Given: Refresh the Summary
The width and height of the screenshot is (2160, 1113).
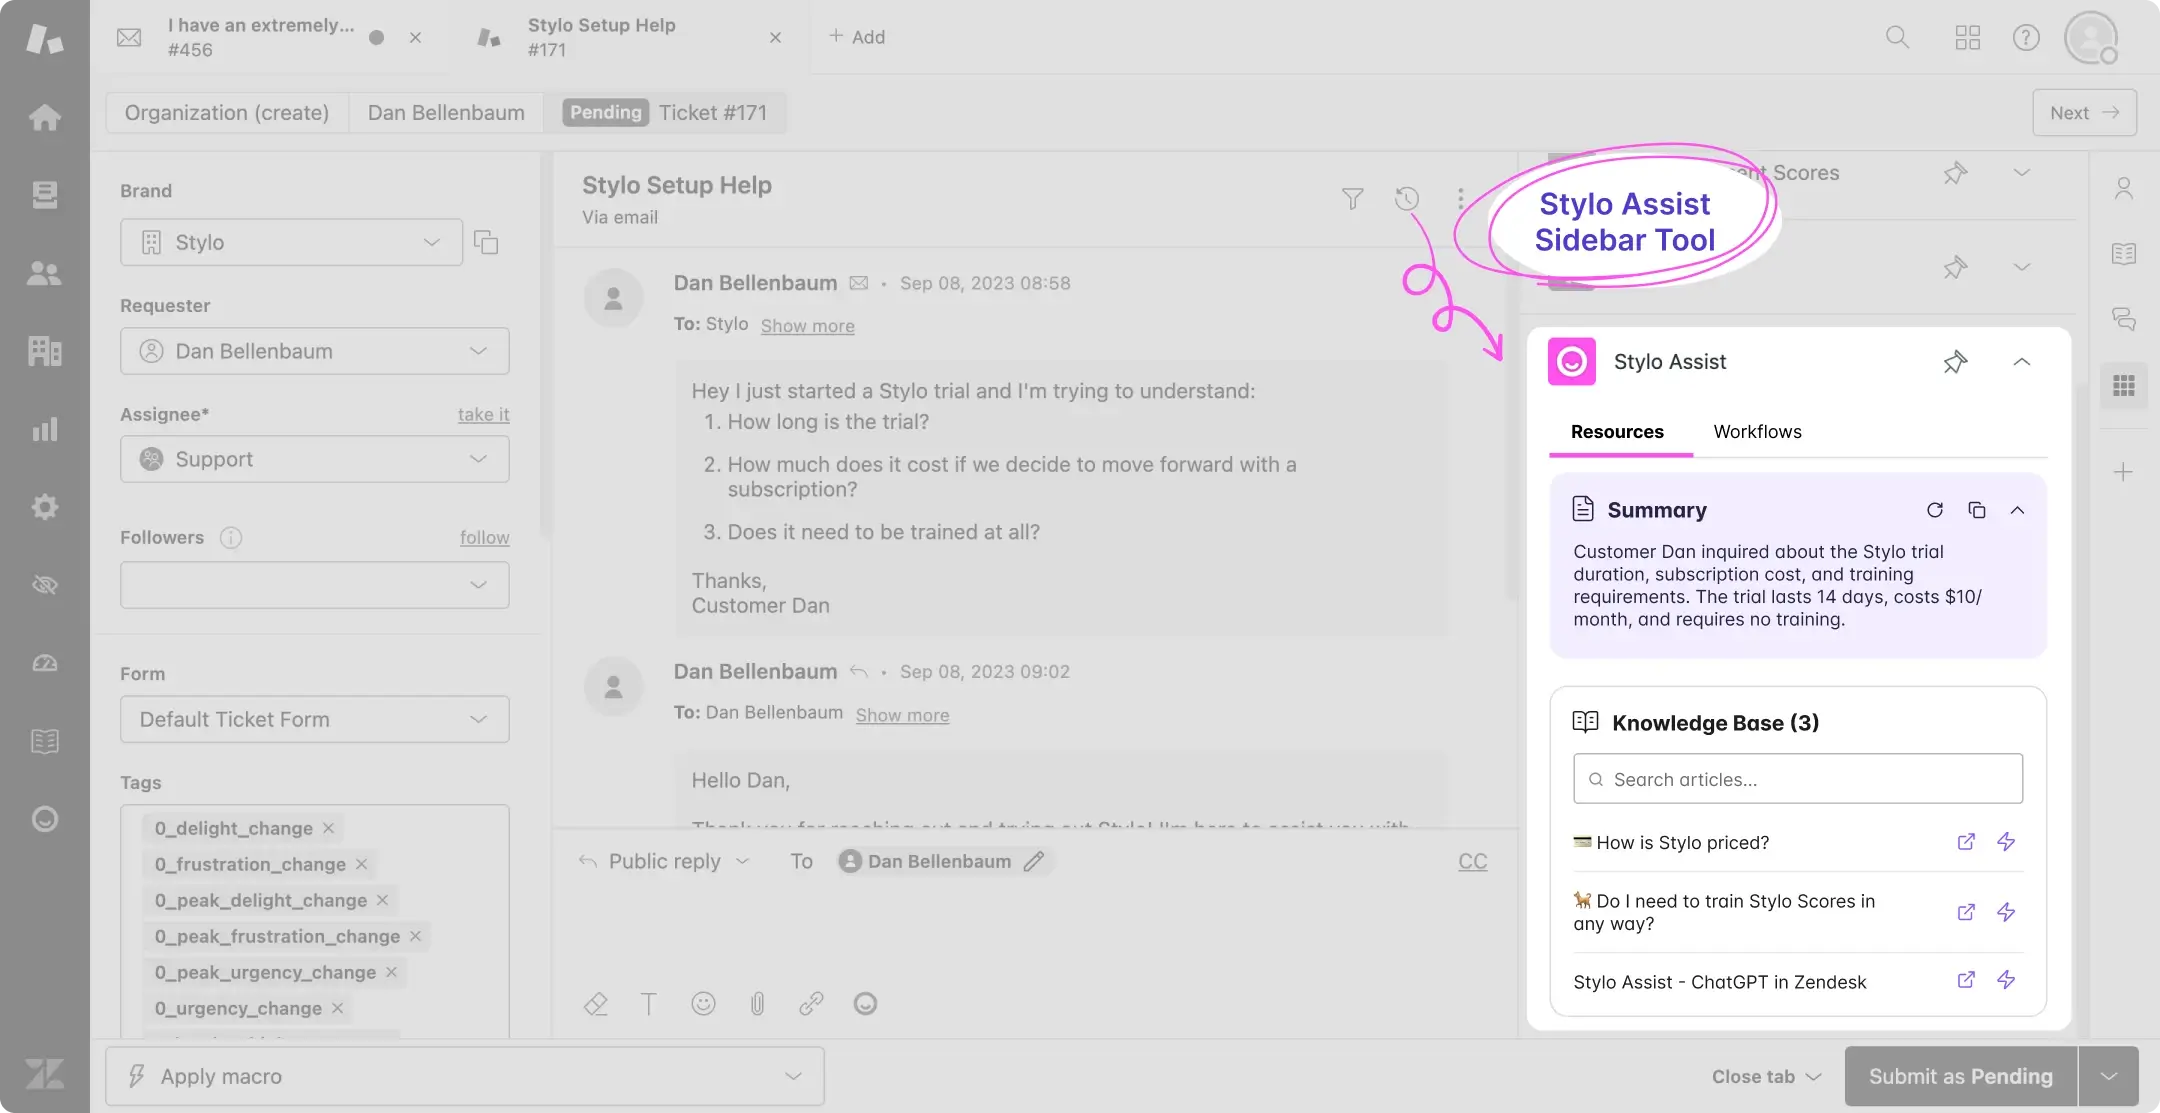Looking at the screenshot, I should tap(1935, 510).
